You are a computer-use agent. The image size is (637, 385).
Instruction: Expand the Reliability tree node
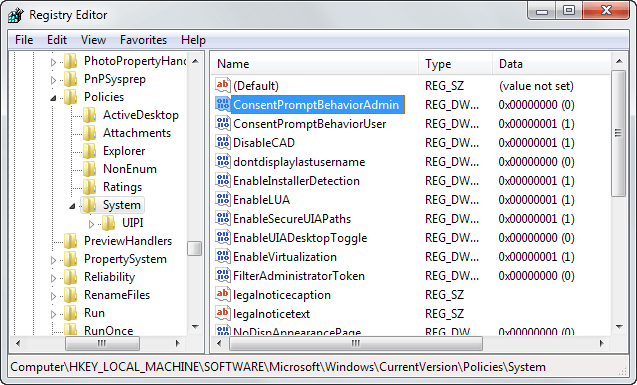tap(53, 278)
